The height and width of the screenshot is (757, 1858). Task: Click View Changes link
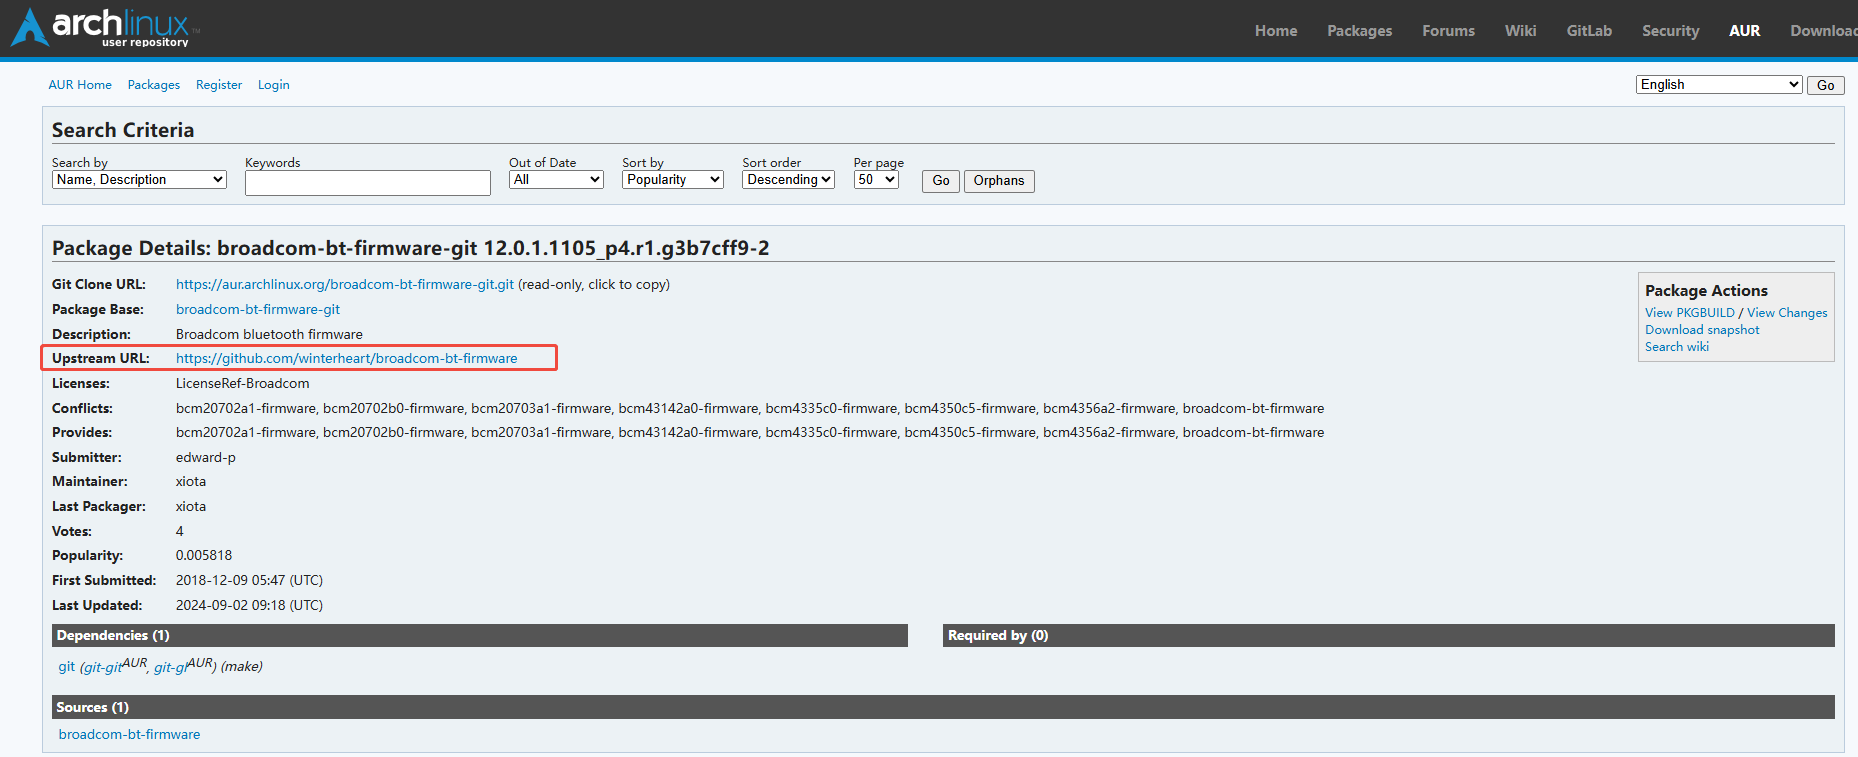click(x=1787, y=313)
